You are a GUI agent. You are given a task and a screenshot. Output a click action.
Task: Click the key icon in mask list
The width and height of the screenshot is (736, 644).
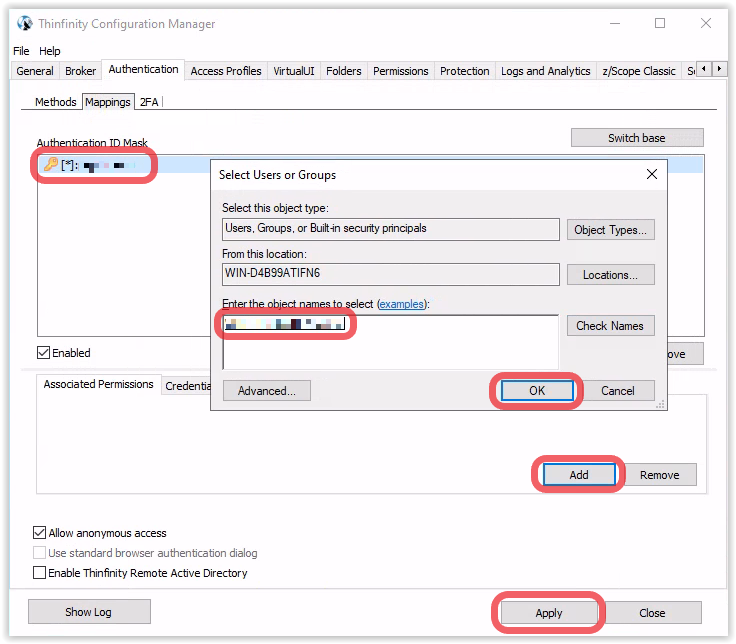pos(50,164)
